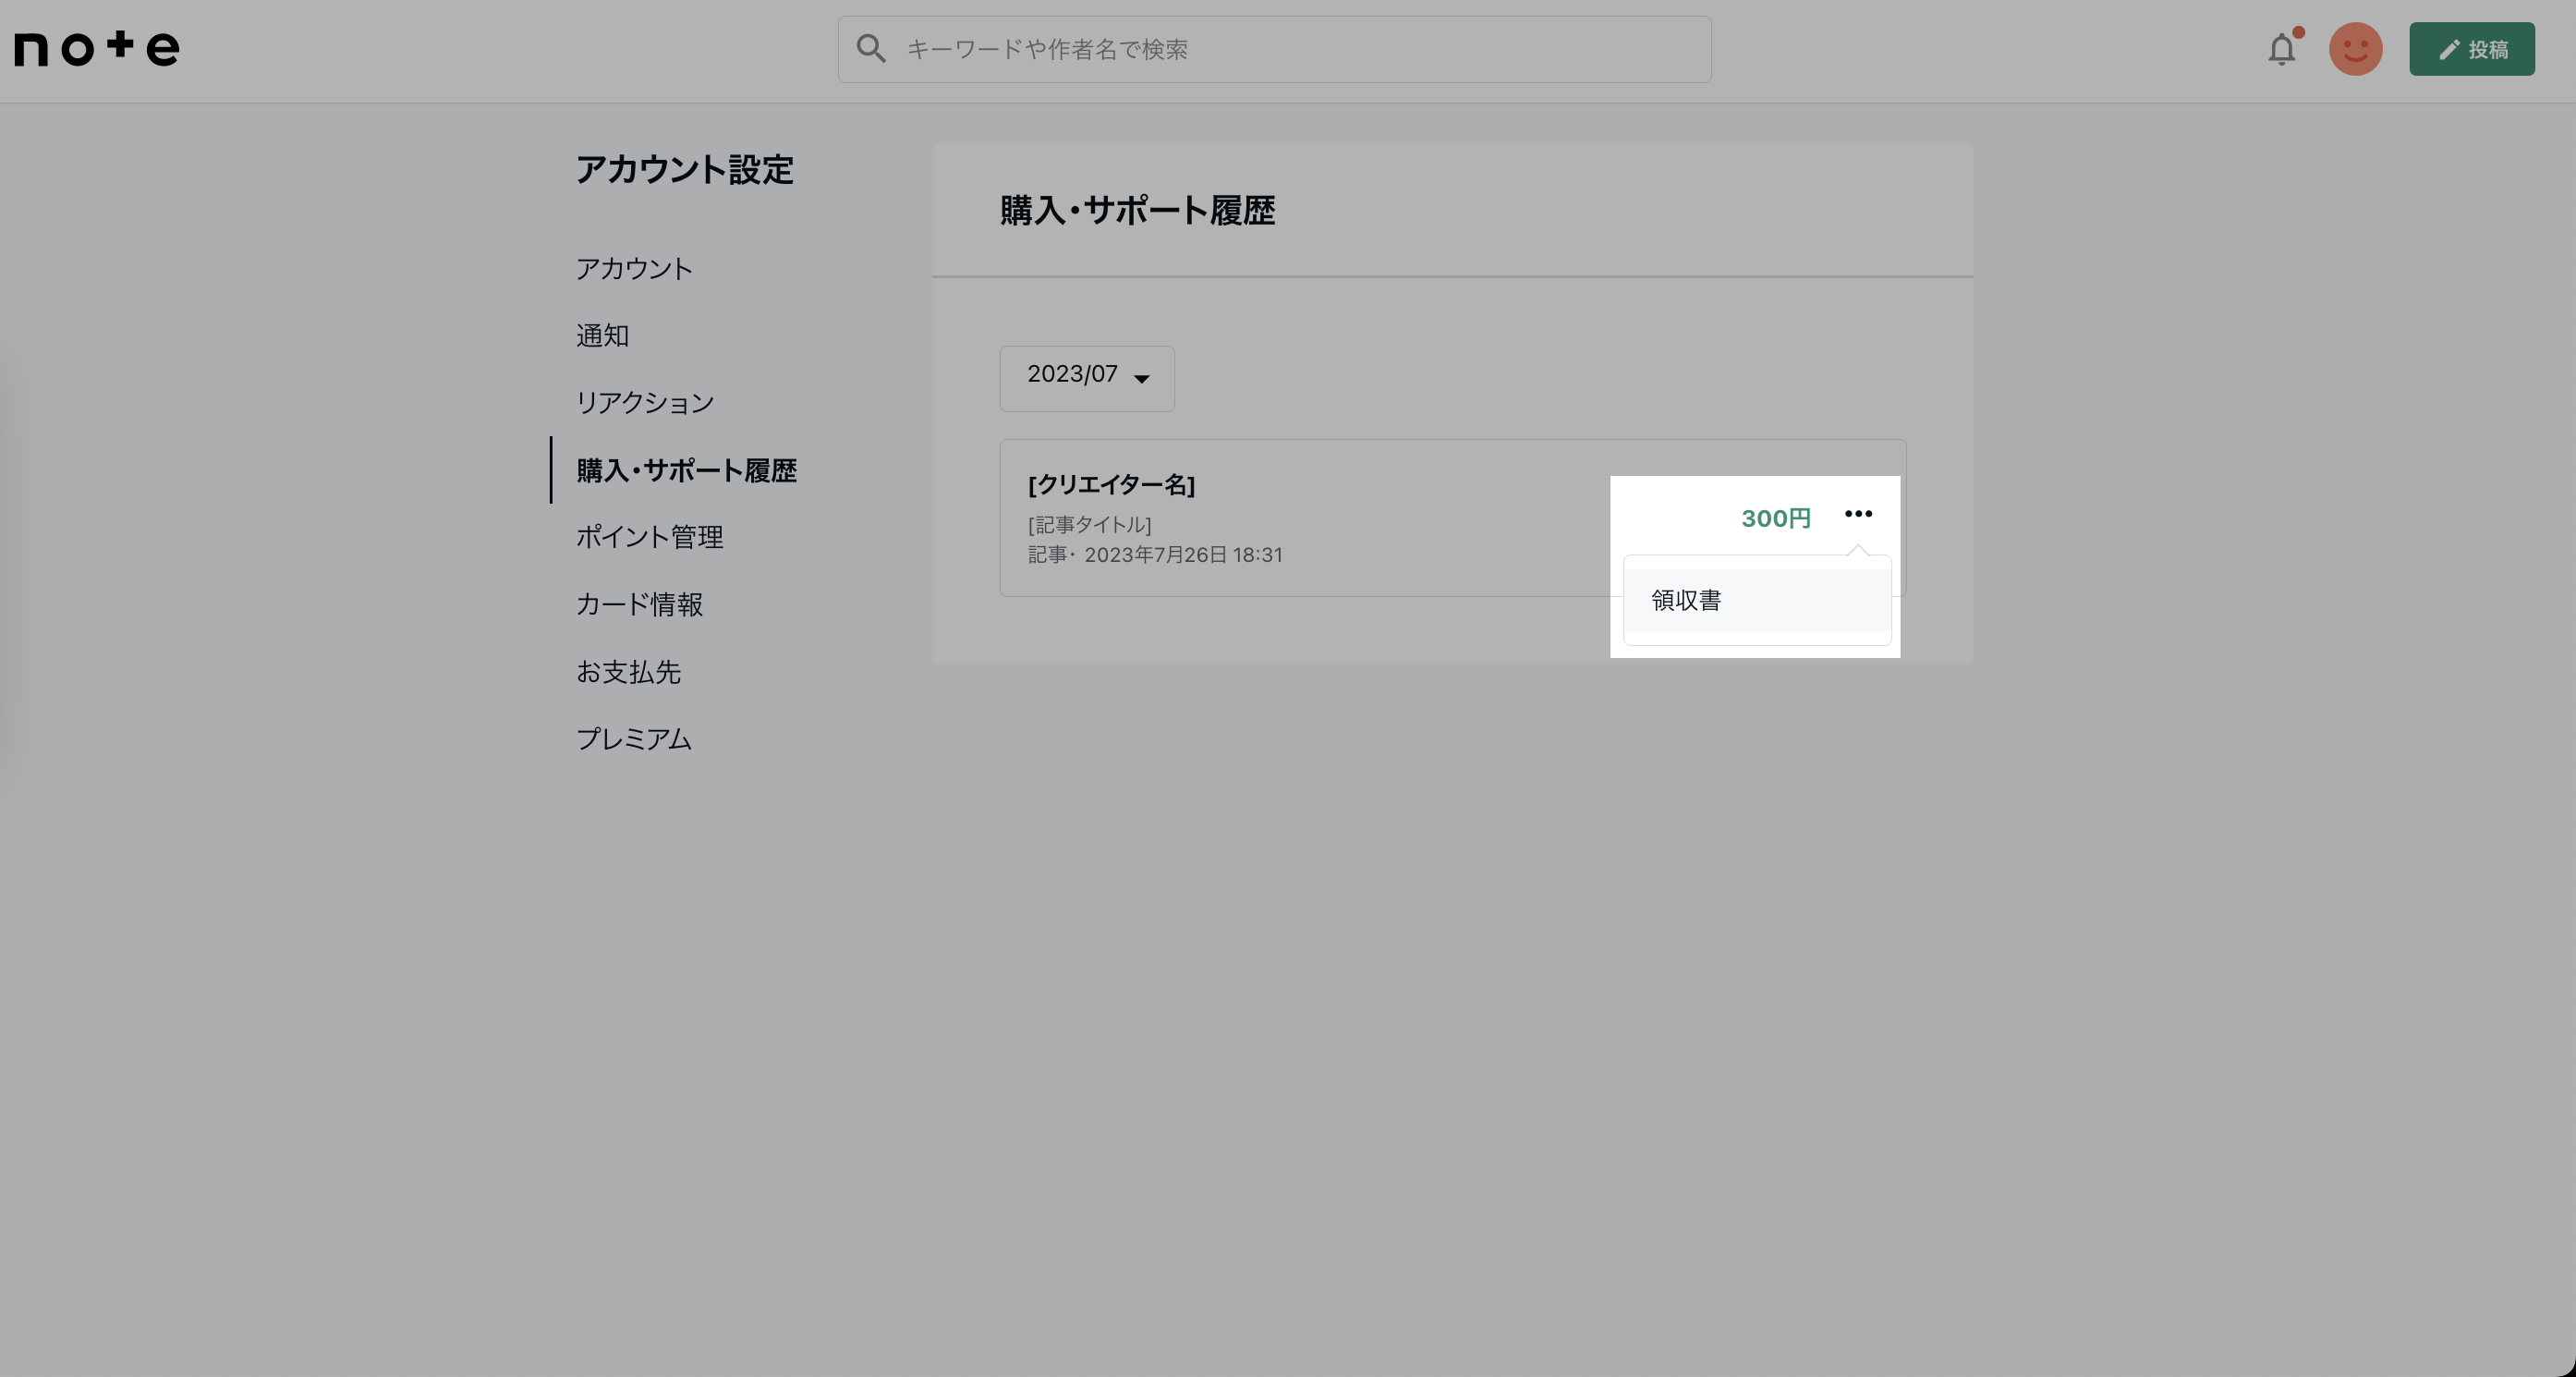Viewport: 2576px width, 1377px height.
Task: Open your profile avatar menu
Action: [2356, 48]
